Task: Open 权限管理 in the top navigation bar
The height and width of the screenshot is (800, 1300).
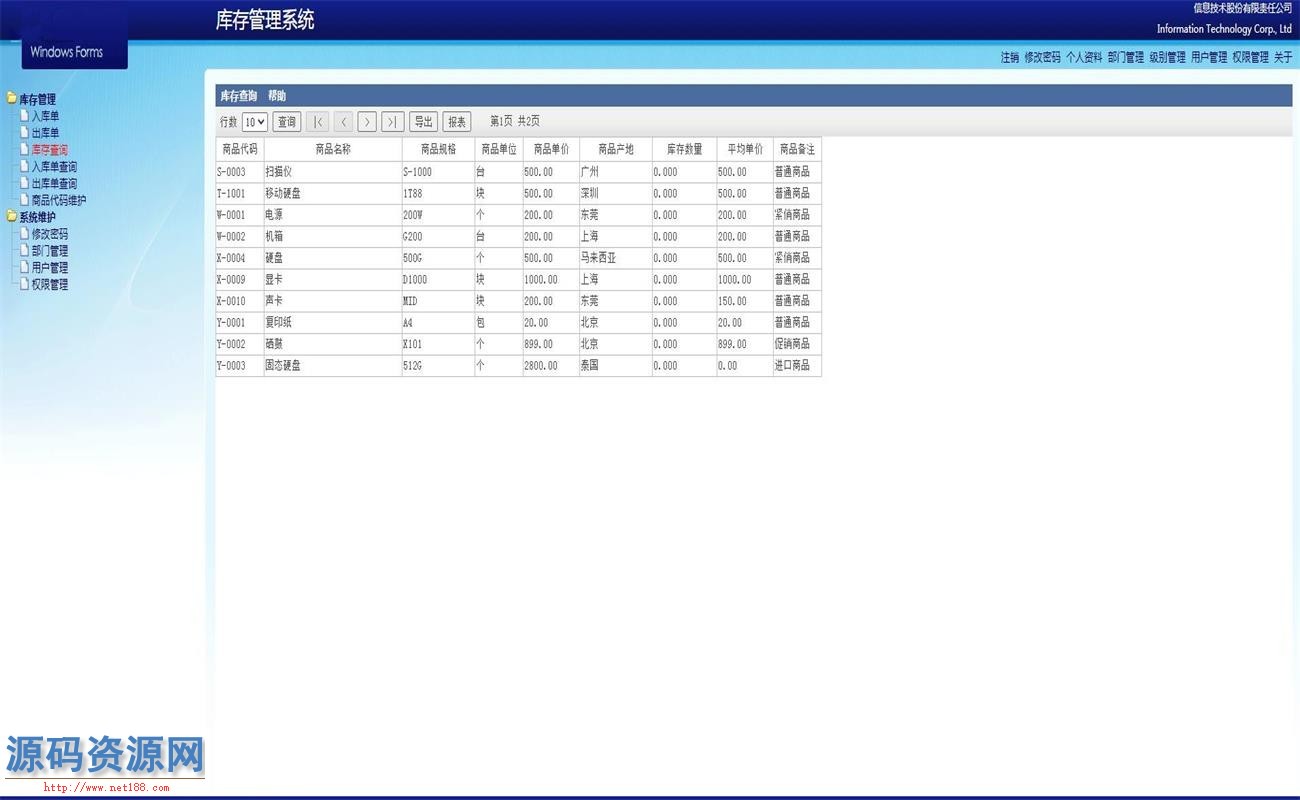Action: click(x=1250, y=58)
